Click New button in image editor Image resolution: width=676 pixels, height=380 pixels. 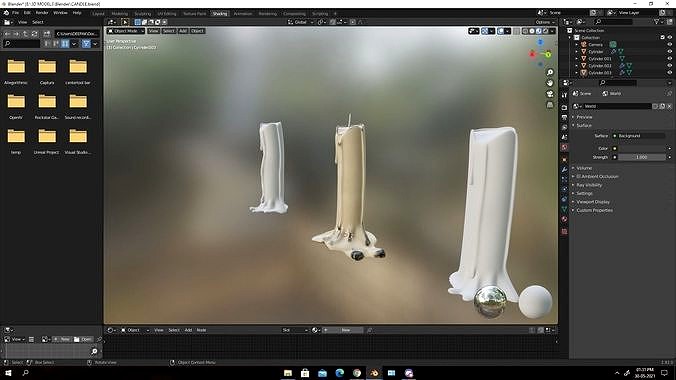point(62,339)
